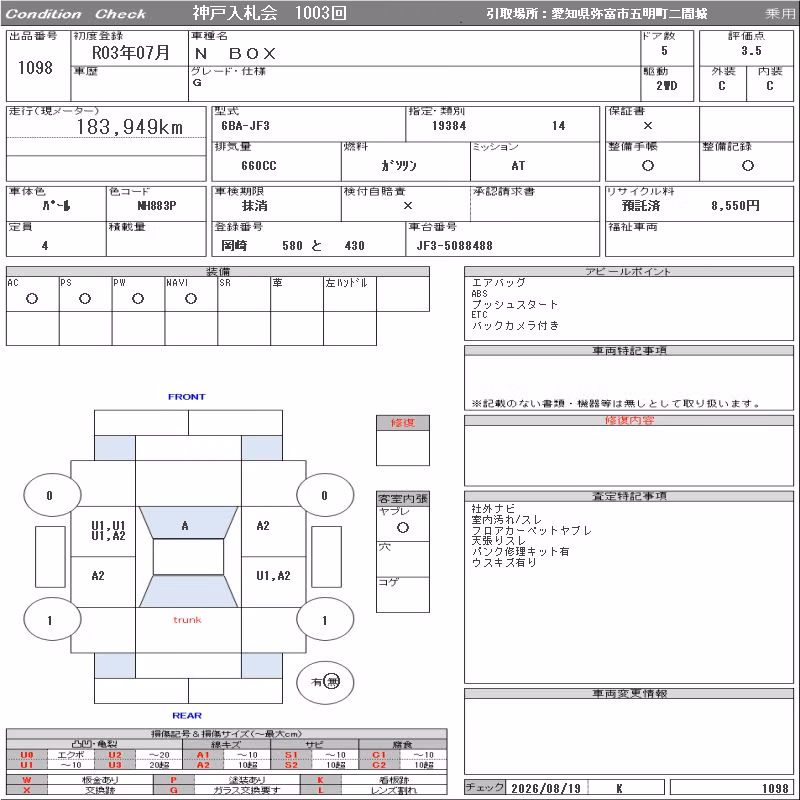Select the mileage value '183,949km'
This screenshot has height=800, width=800.
coord(130,127)
